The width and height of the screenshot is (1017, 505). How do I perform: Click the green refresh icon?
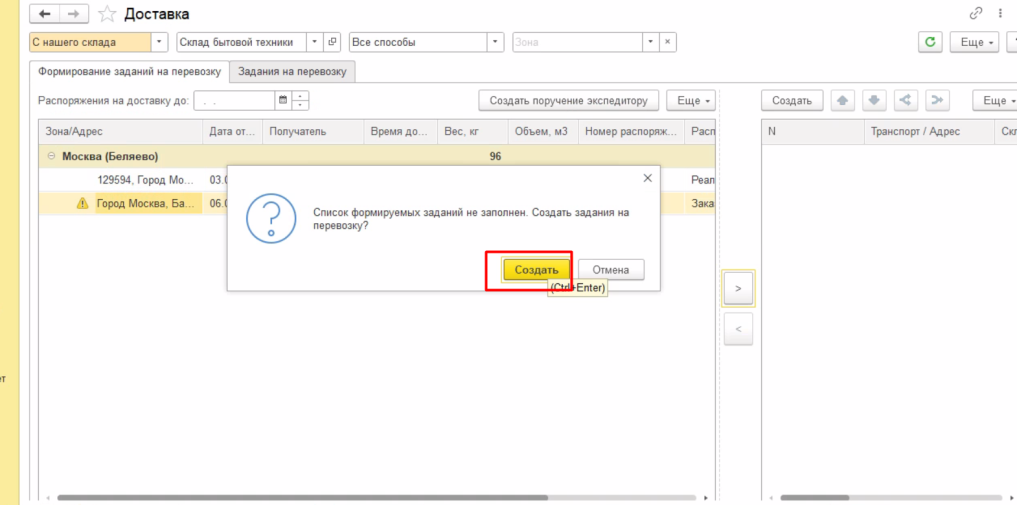point(931,42)
